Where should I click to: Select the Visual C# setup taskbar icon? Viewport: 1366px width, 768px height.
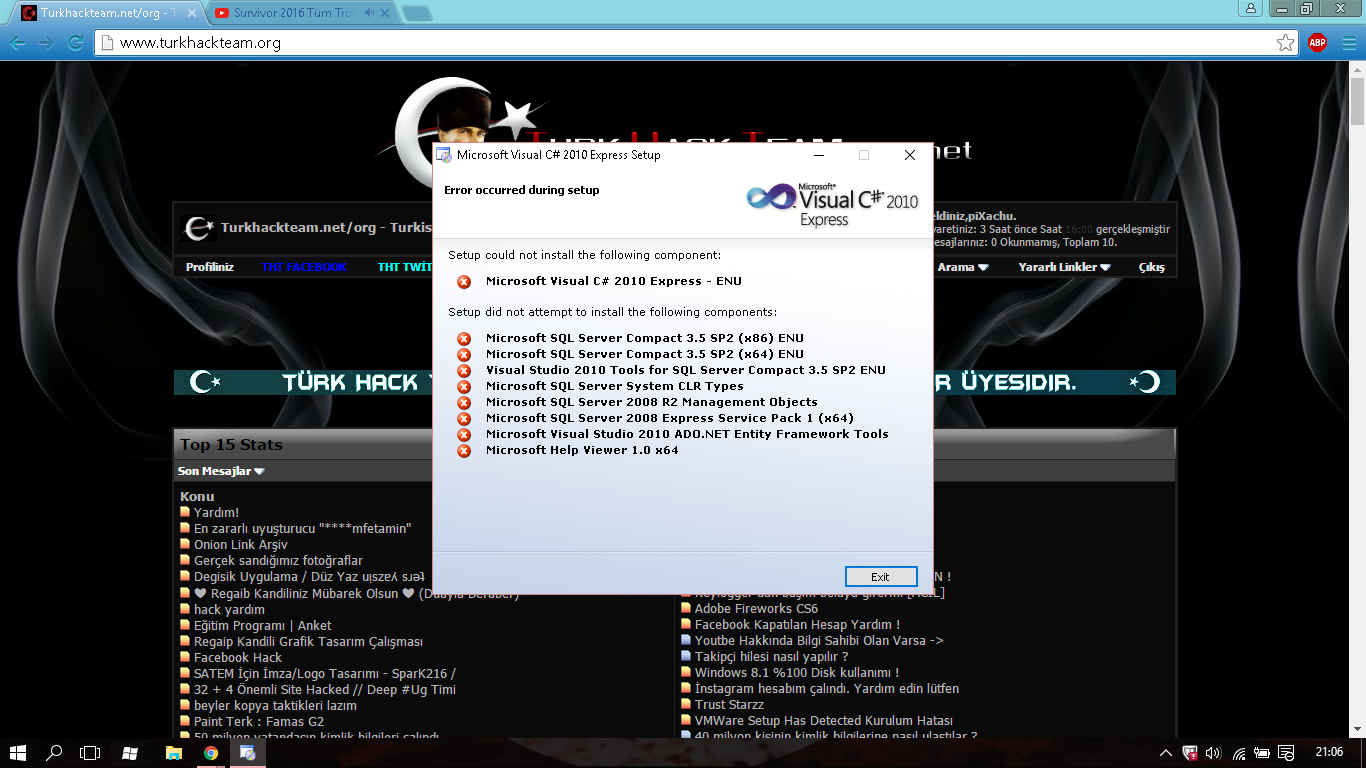[248, 753]
